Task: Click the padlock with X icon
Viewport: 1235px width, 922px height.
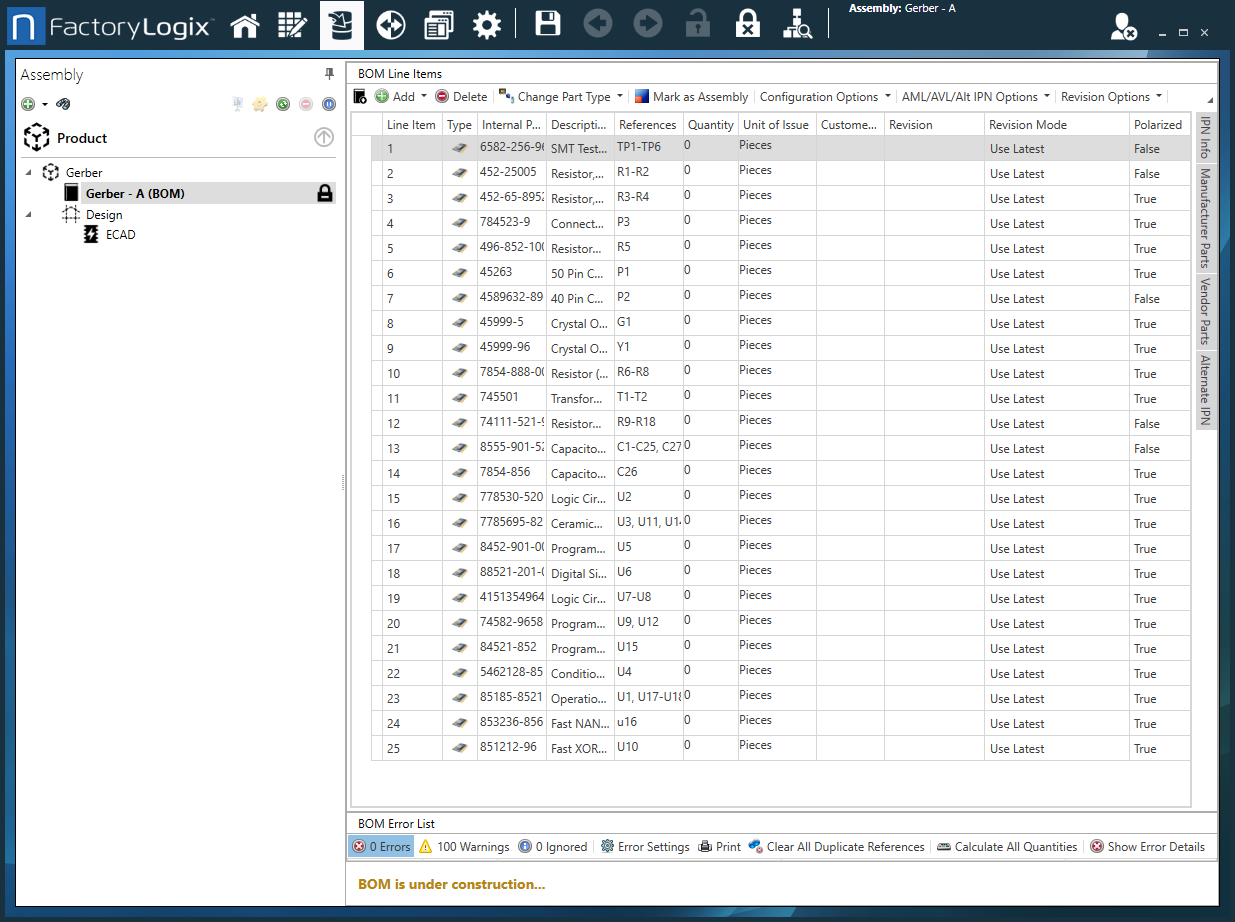Action: pyautogui.click(x=746, y=25)
